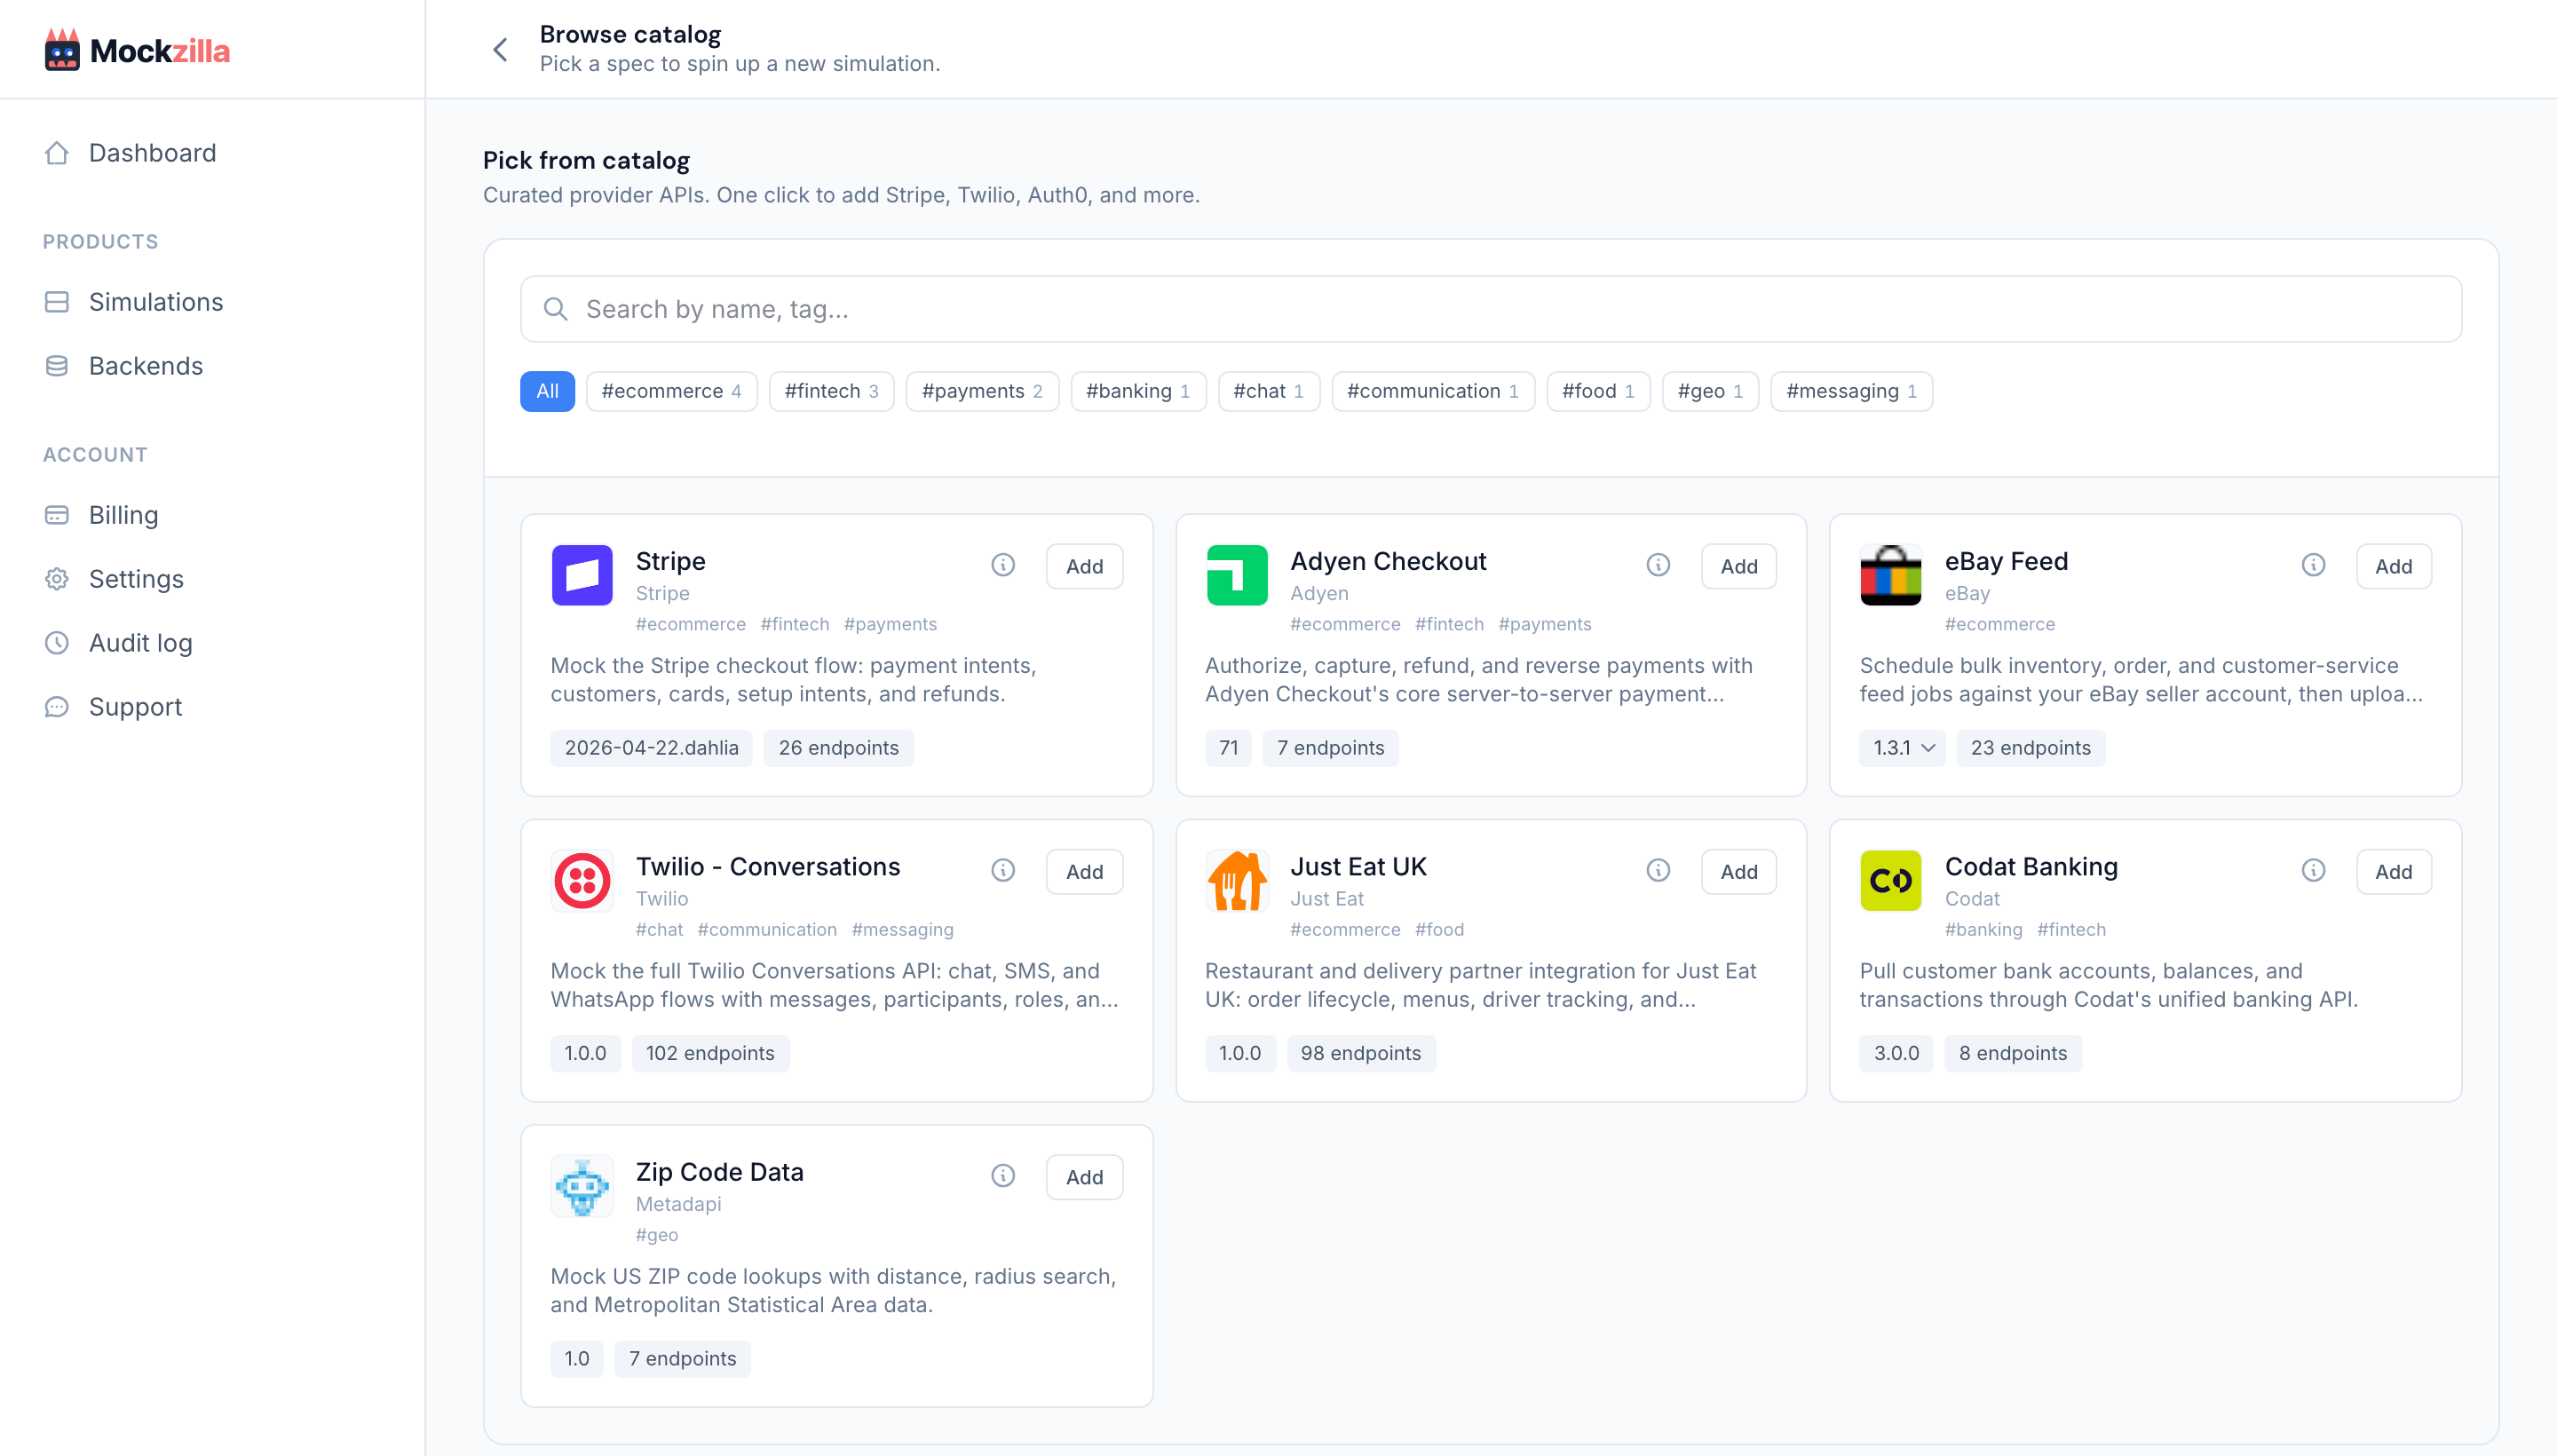Filter catalog by #payments tag
2557x1456 pixels.
coord(982,391)
